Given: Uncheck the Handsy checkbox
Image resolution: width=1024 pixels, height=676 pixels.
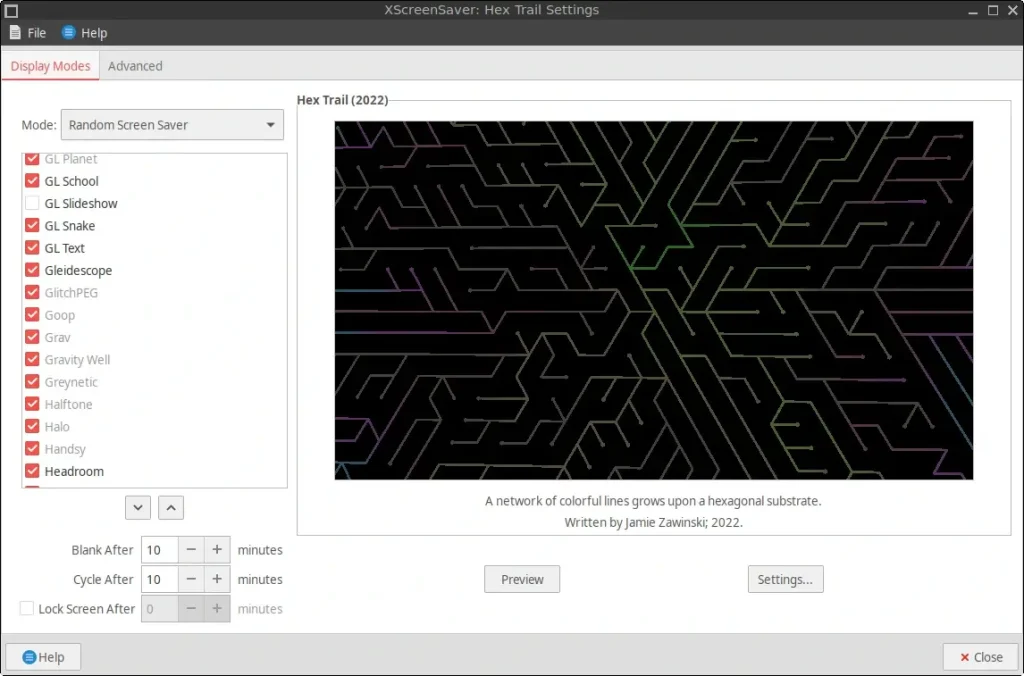Looking at the screenshot, I should tap(32, 448).
